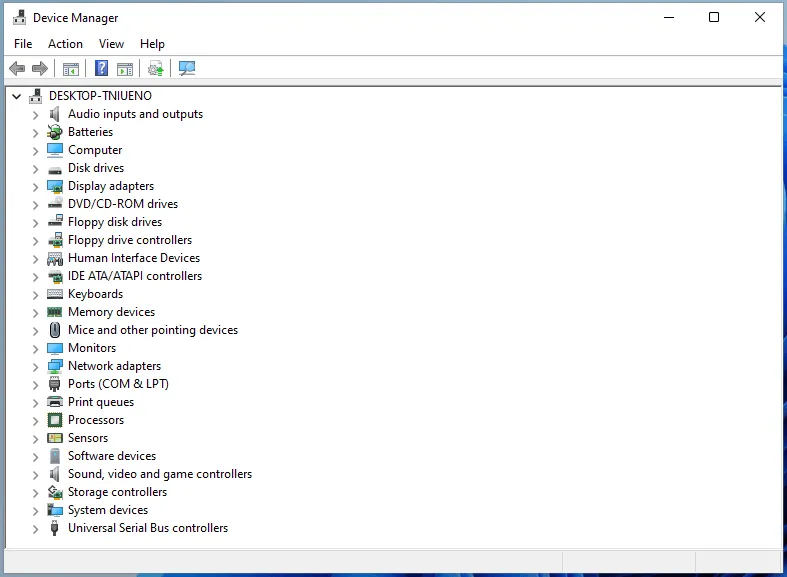This screenshot has width=787, height=577.
Task: Click the Processors chip icon
Action: click(55, 420)
